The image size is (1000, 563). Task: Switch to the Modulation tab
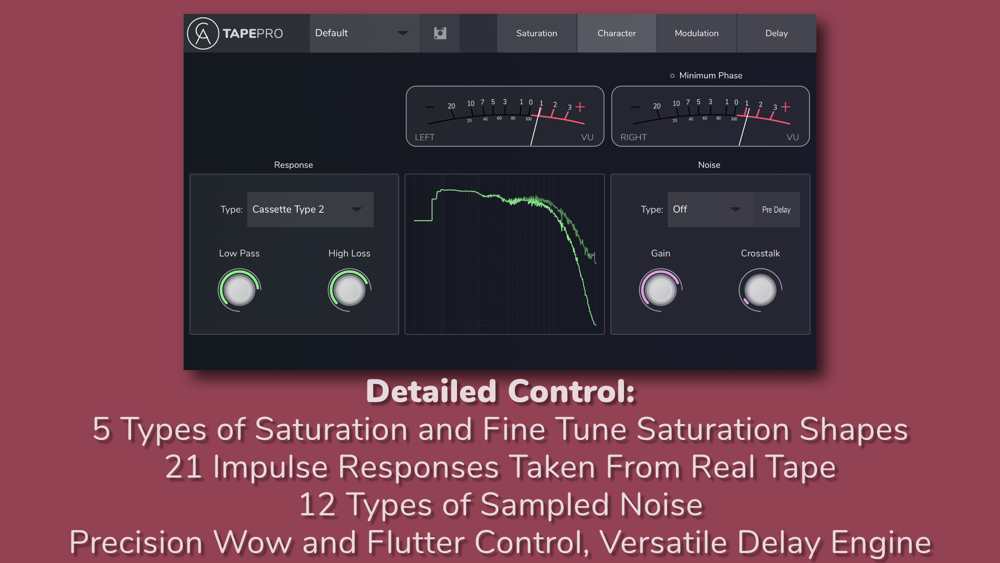pos(696,33)
